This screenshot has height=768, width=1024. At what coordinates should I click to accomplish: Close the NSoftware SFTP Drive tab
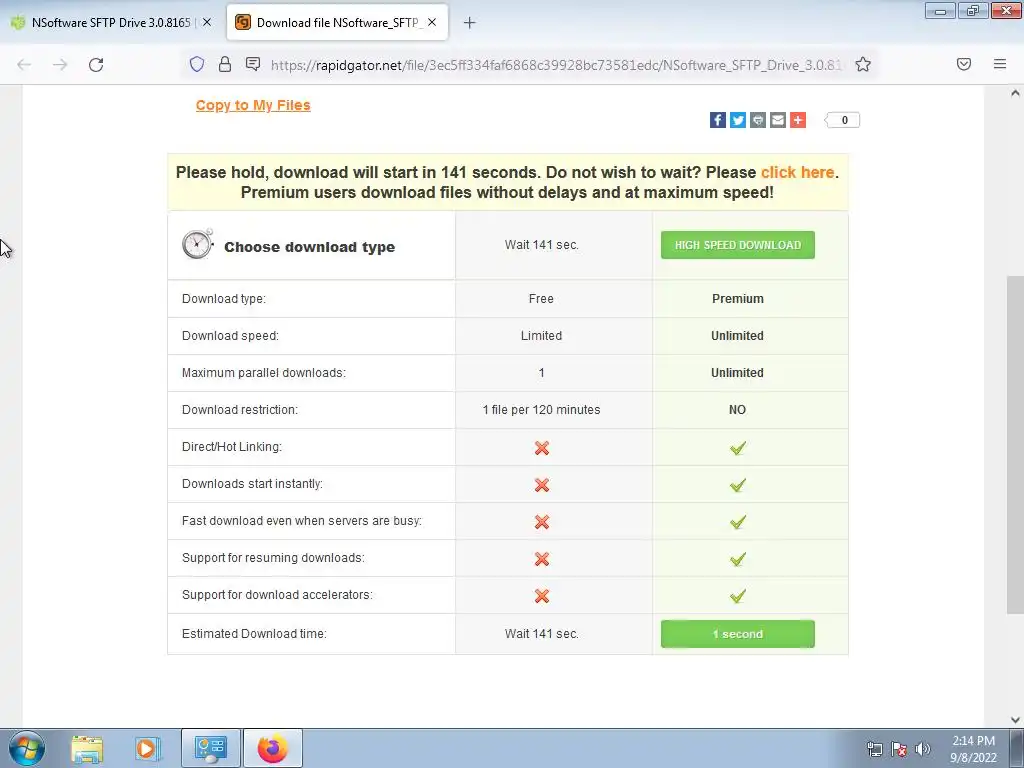point(207,22)
